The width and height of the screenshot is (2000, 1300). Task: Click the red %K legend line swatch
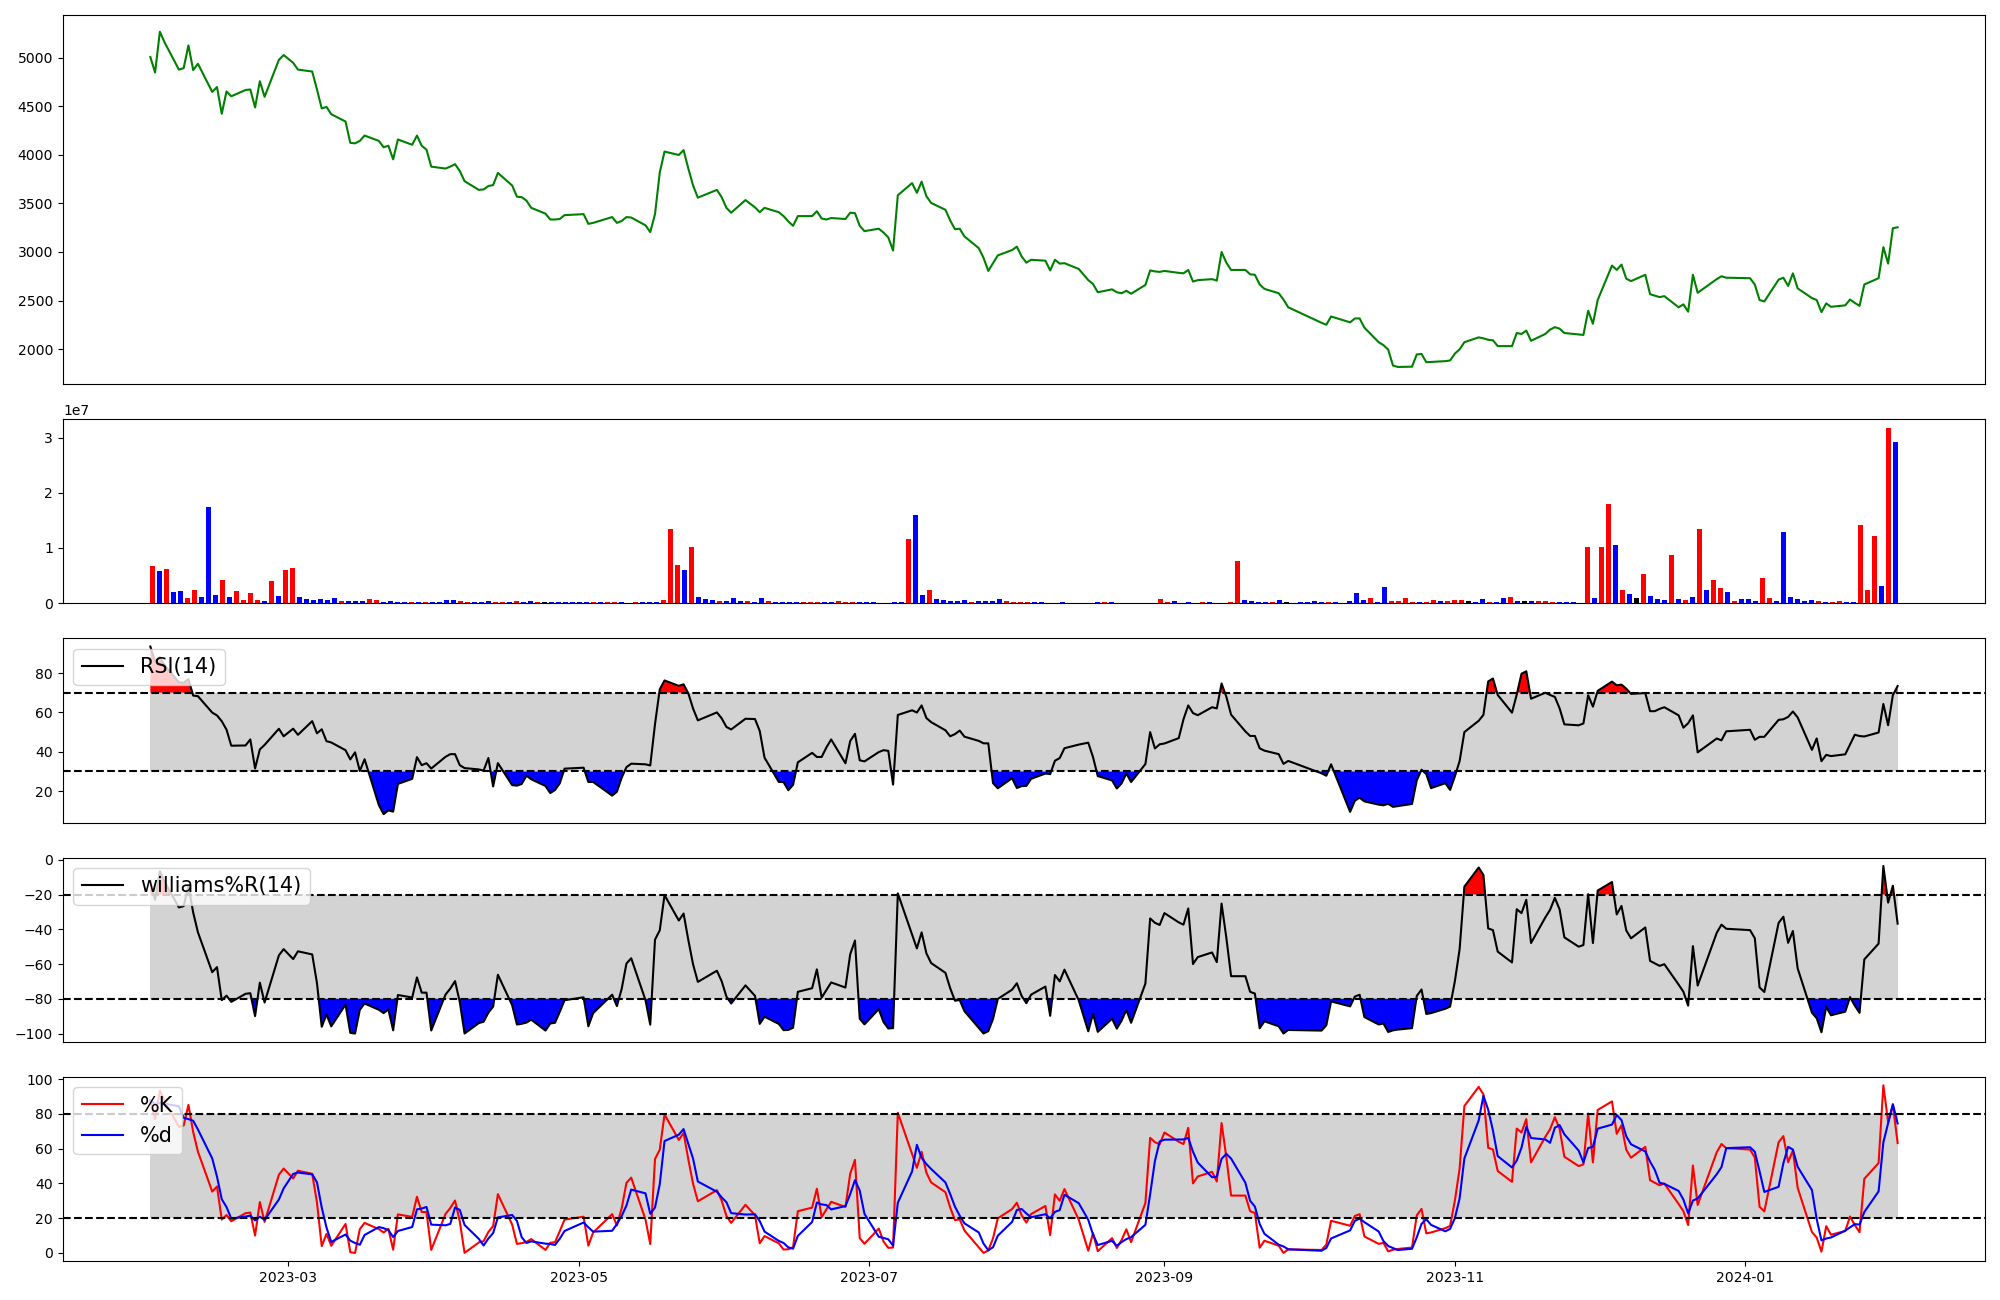coord(103,1105)
